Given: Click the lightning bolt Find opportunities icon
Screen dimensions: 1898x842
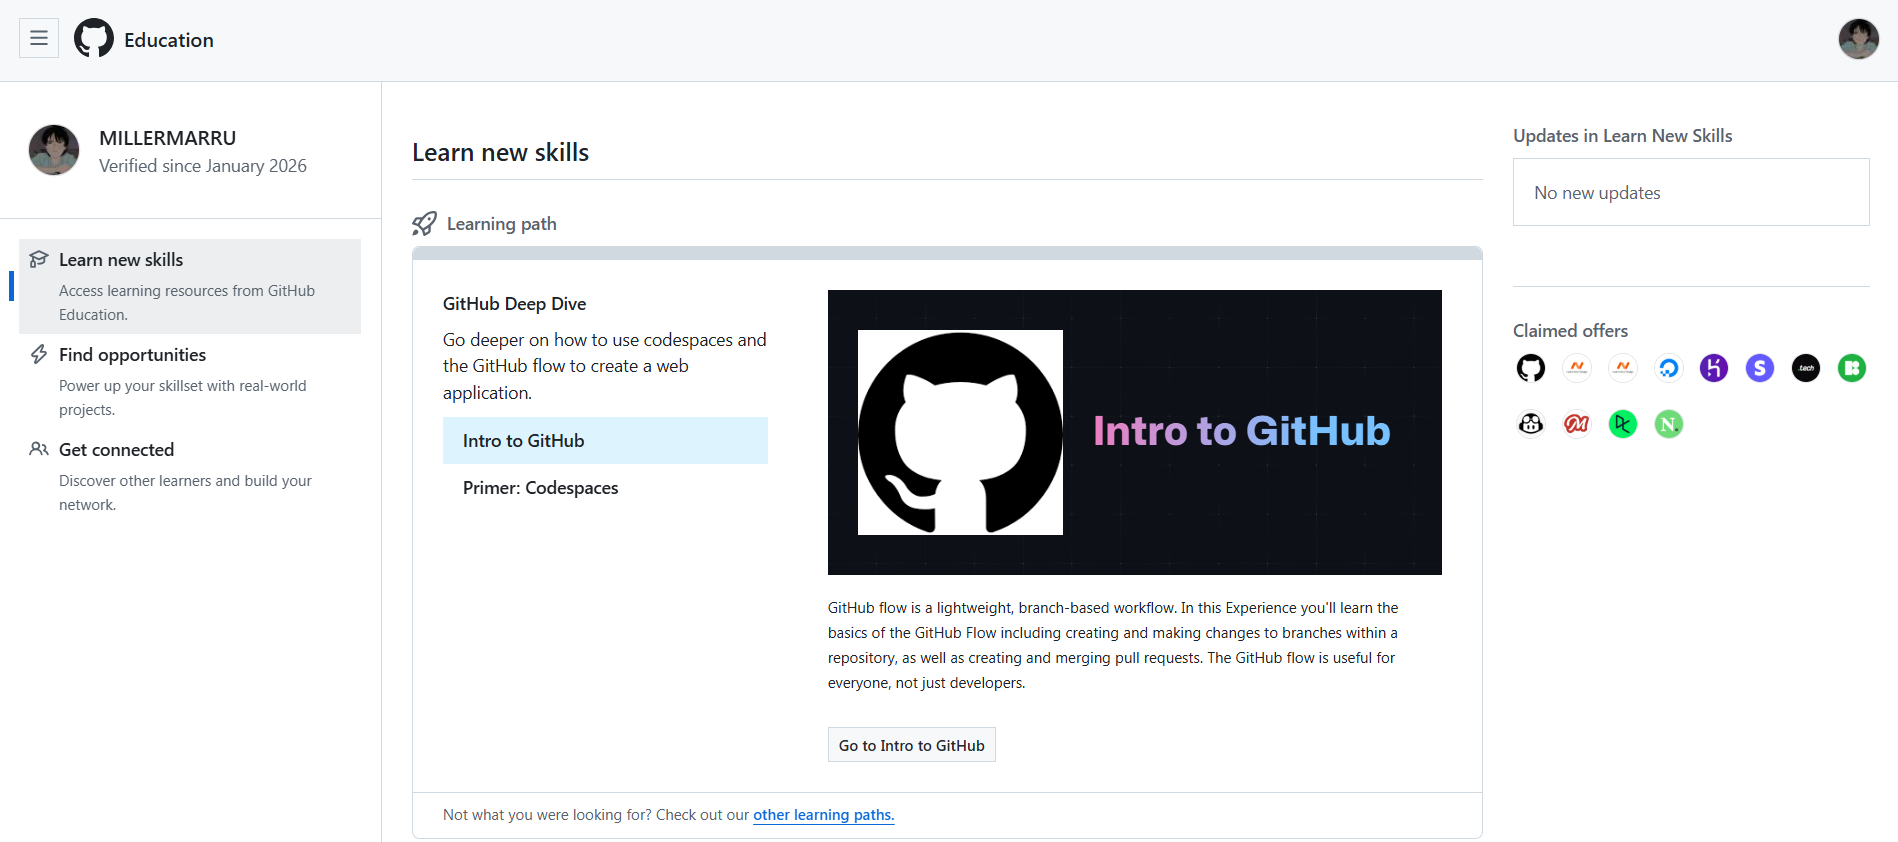Looking at the screenshot, I should pos(39,354).
